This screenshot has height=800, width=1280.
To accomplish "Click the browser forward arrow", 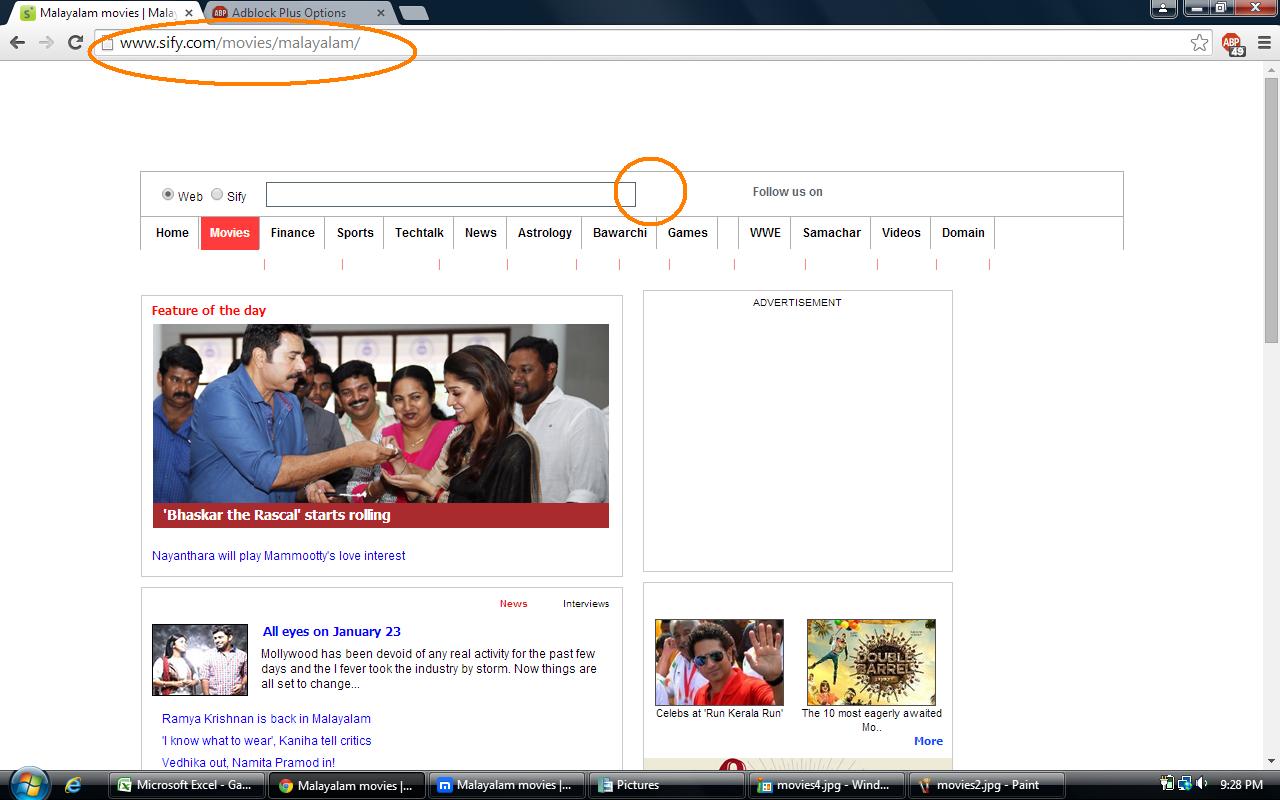I will pyautogui.click(x=46, y=42).
